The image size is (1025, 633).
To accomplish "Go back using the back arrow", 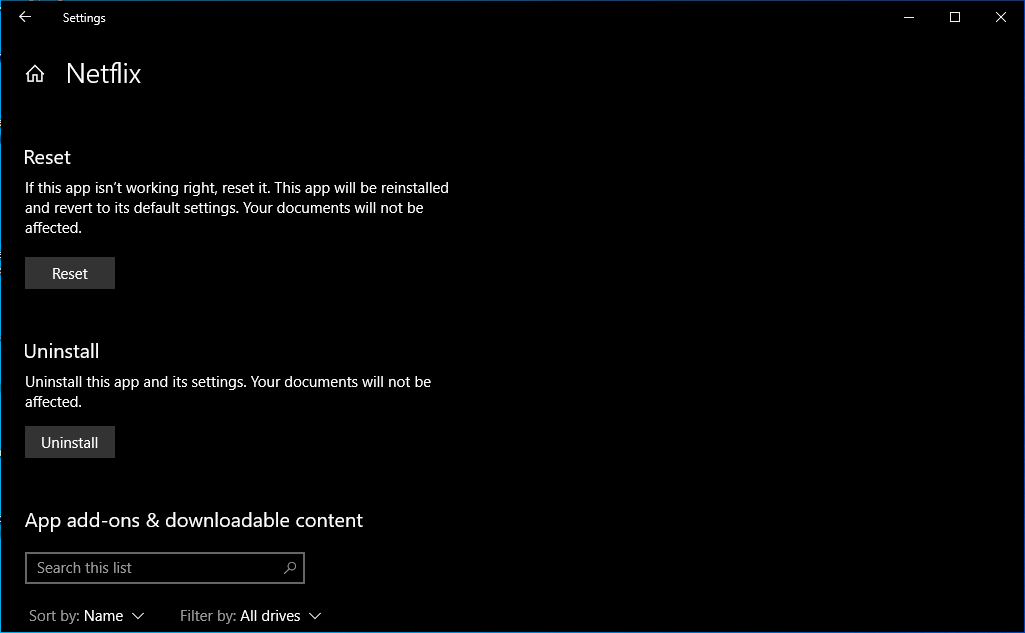I will pos(25,17).
